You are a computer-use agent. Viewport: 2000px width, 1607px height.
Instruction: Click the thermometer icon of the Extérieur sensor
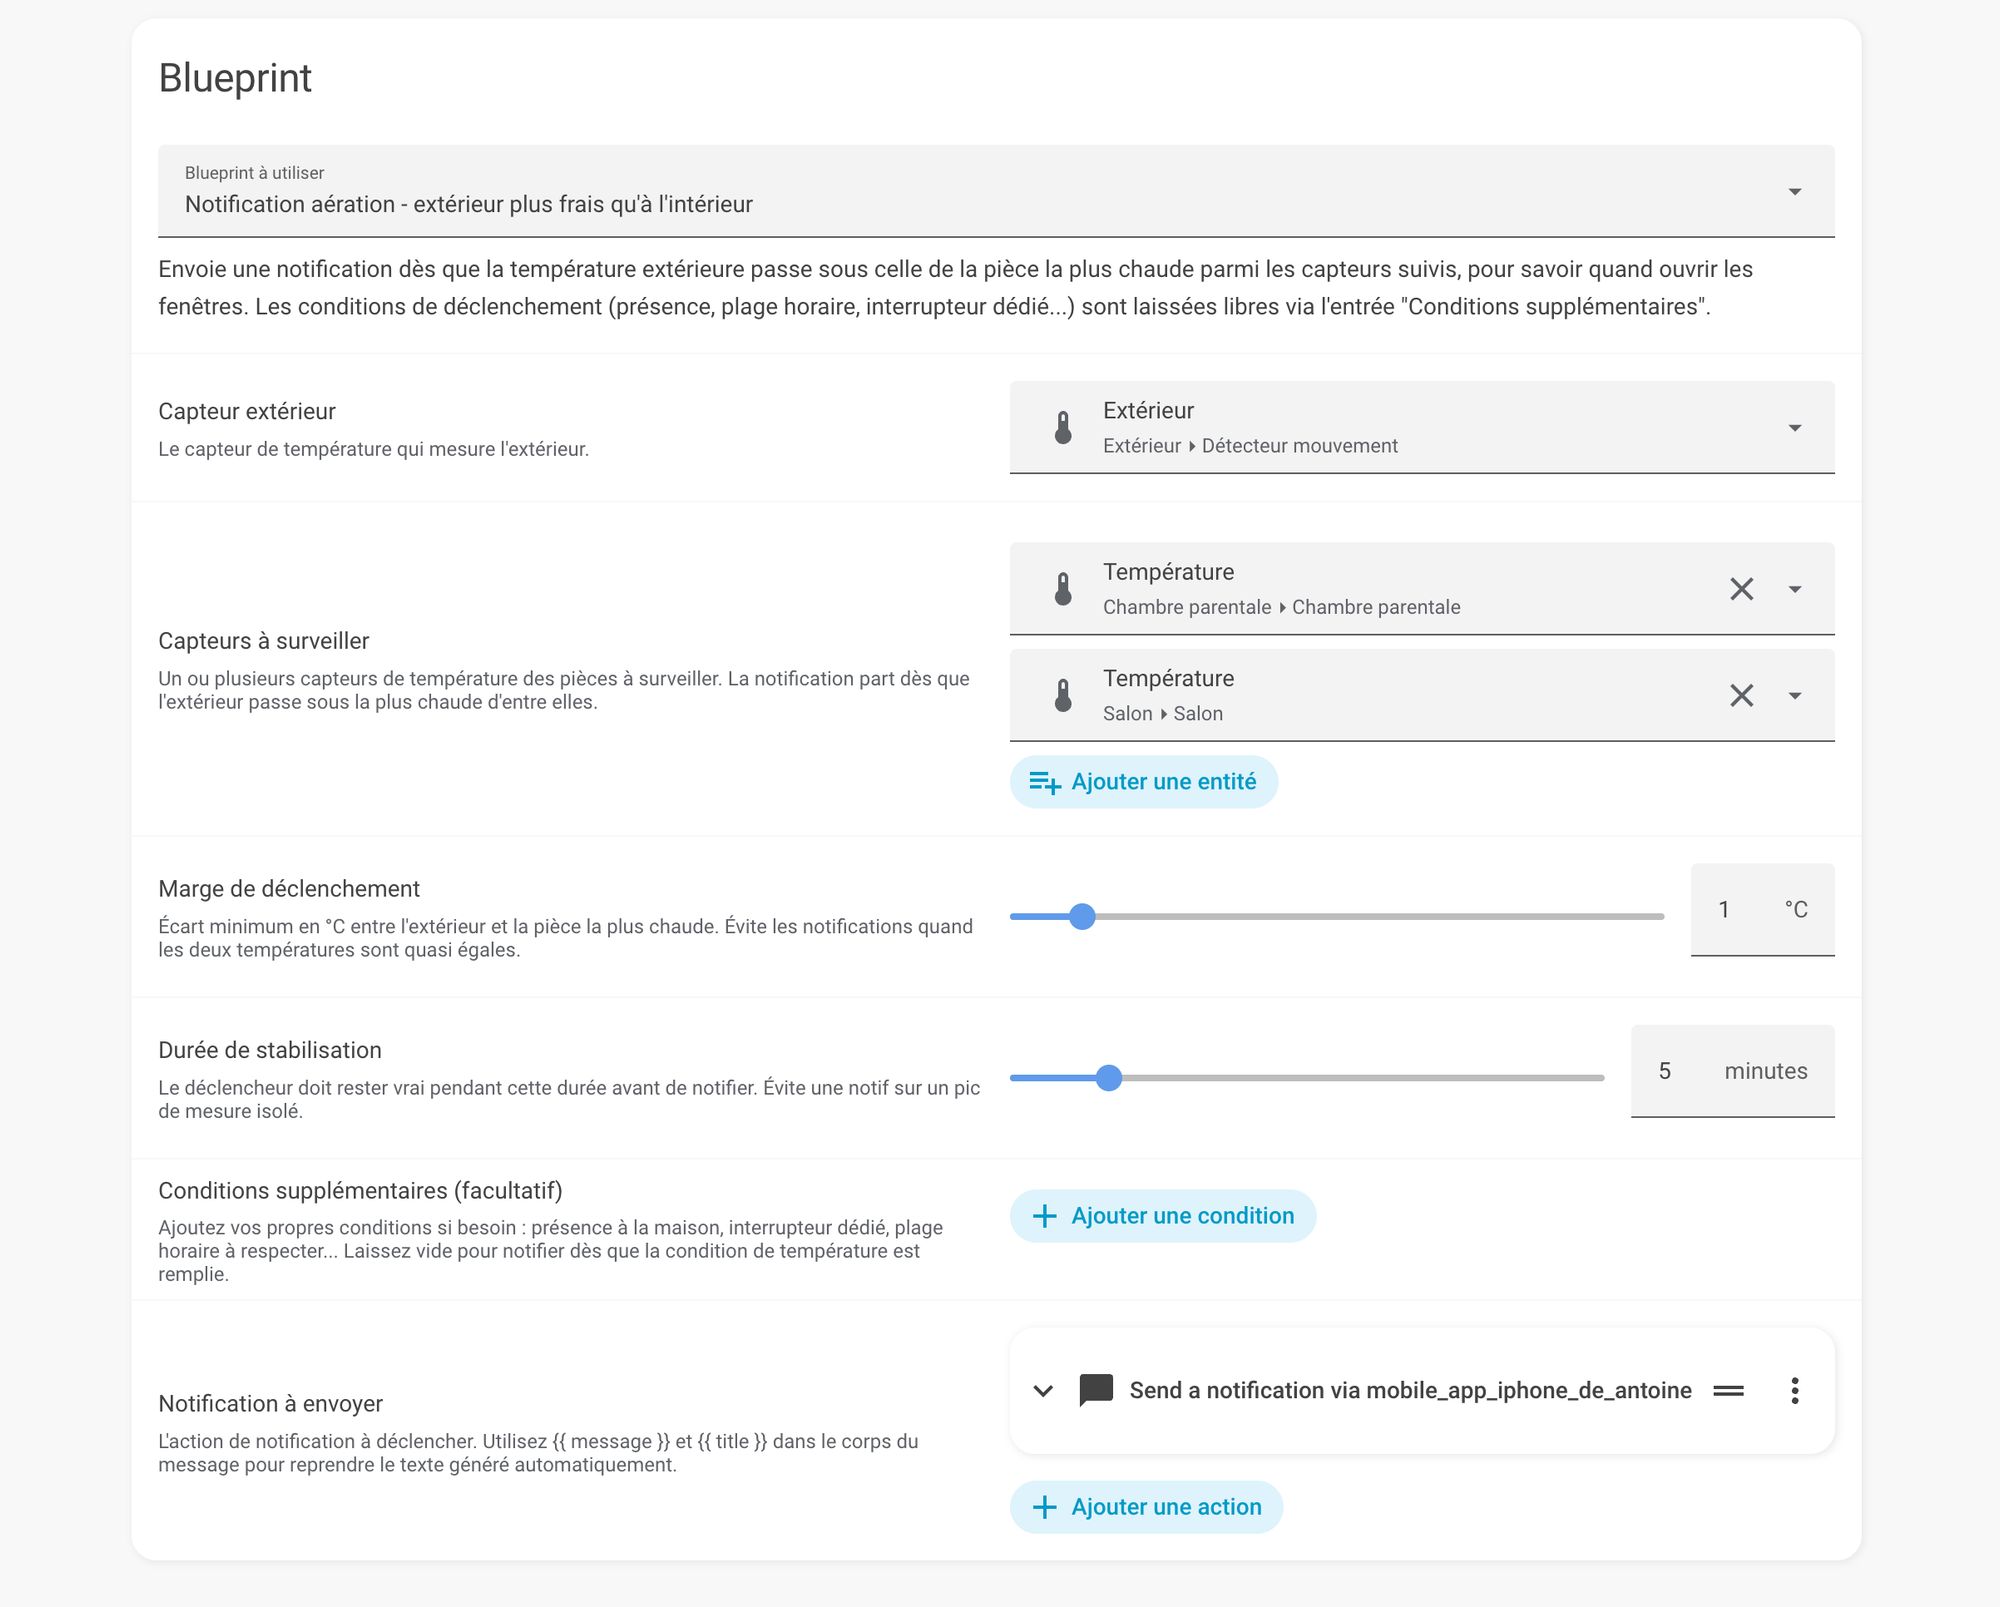click(1063, 427)
